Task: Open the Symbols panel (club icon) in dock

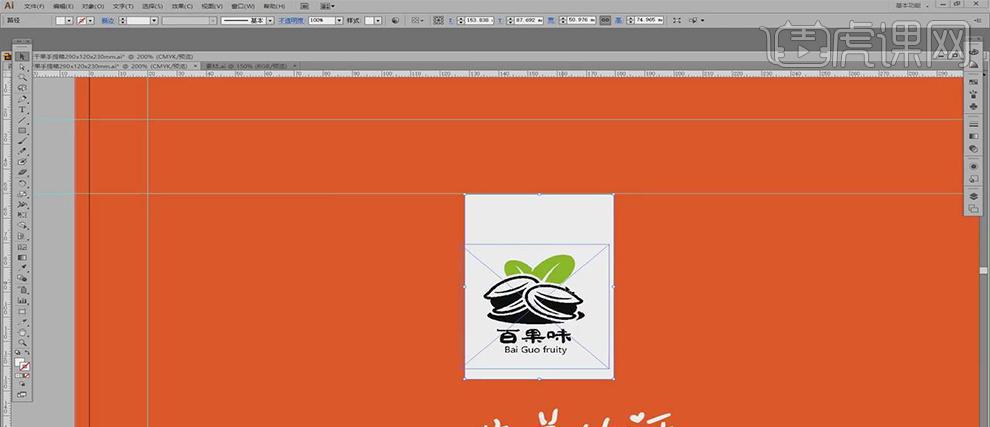Action: 974,106
